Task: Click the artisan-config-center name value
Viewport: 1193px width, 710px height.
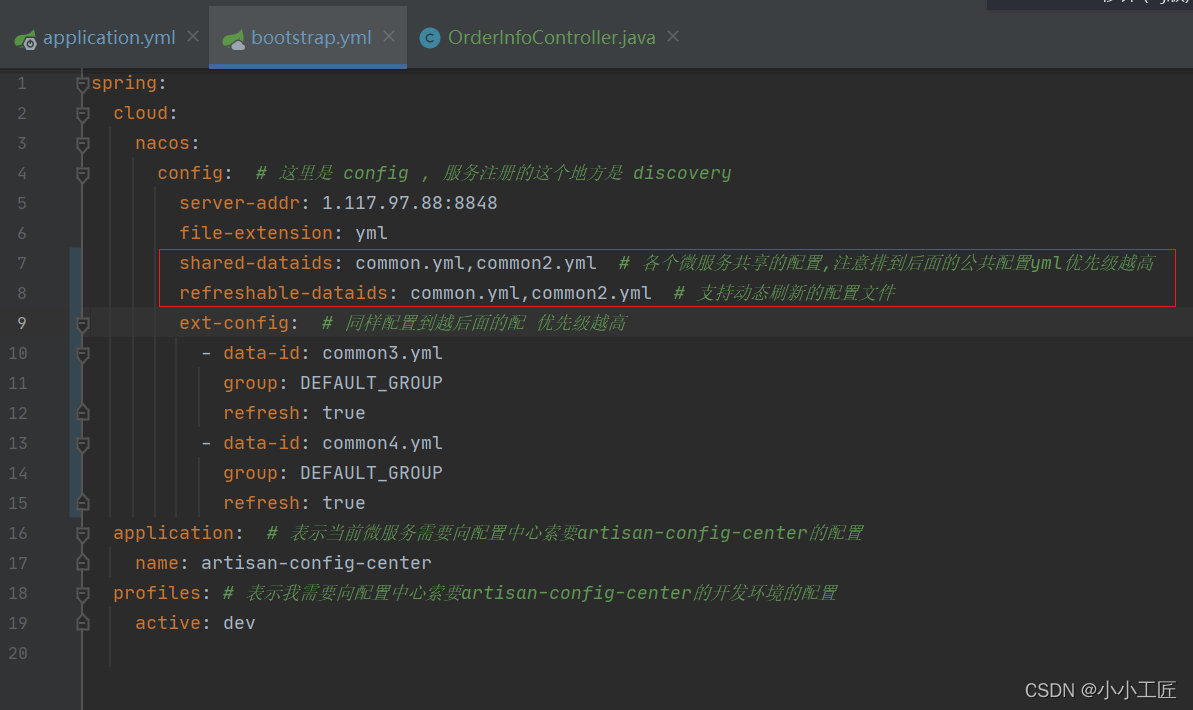Action: (x=316, y=563)
